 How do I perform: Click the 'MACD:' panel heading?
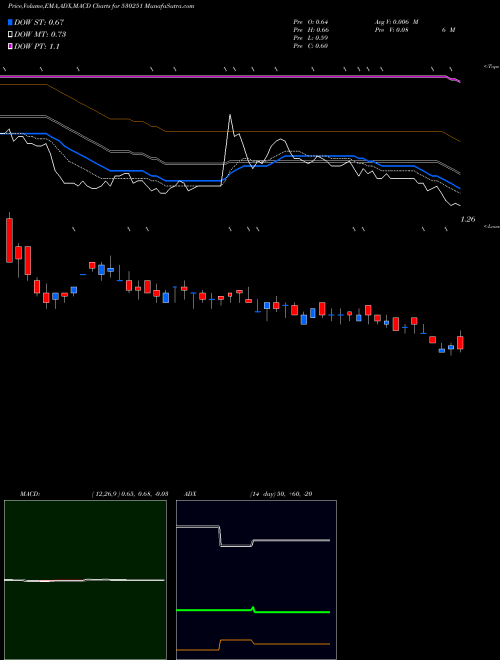tap(30, 494)
